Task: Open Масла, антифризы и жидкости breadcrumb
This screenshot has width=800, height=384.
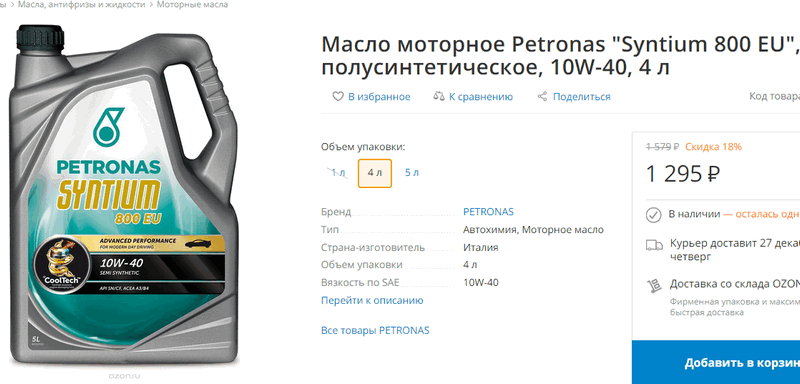Action: (82, 5)
